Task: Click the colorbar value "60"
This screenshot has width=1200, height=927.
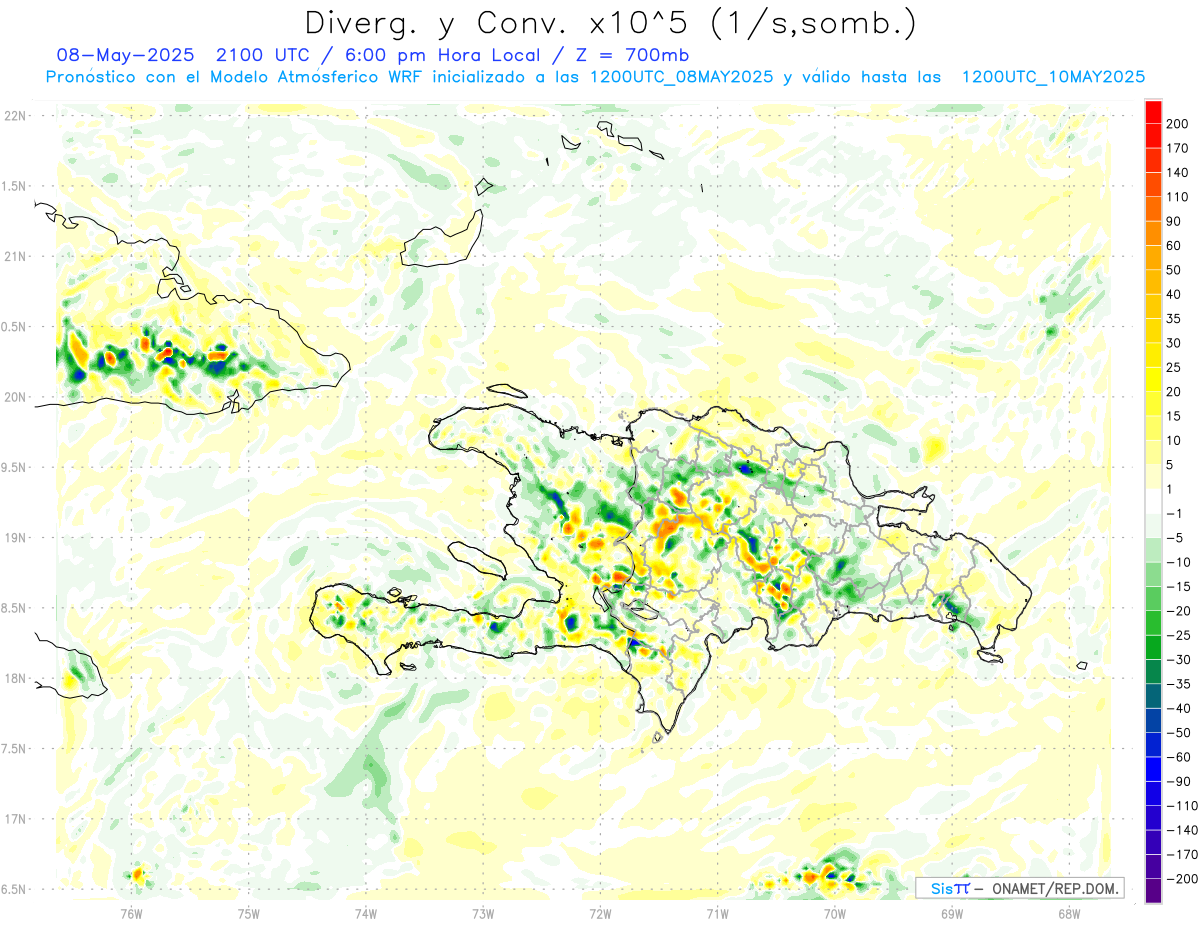Action: click(1175, 246)
